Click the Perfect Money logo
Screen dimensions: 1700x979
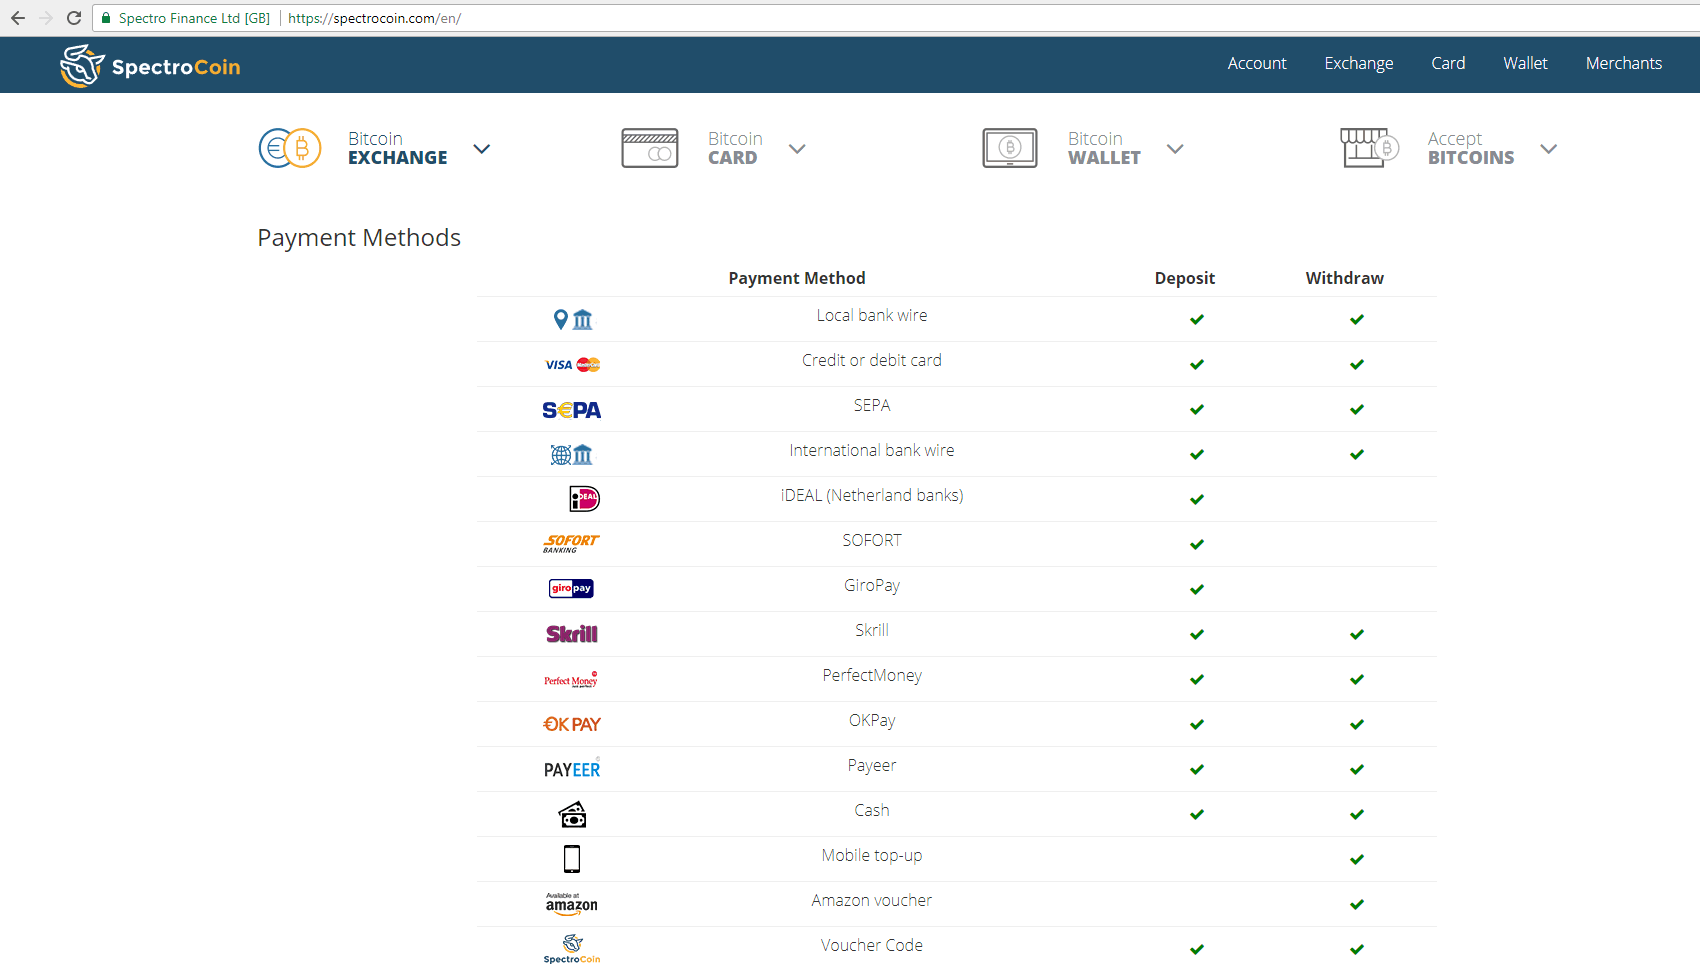pyautogui.click(x=571, y=680)
